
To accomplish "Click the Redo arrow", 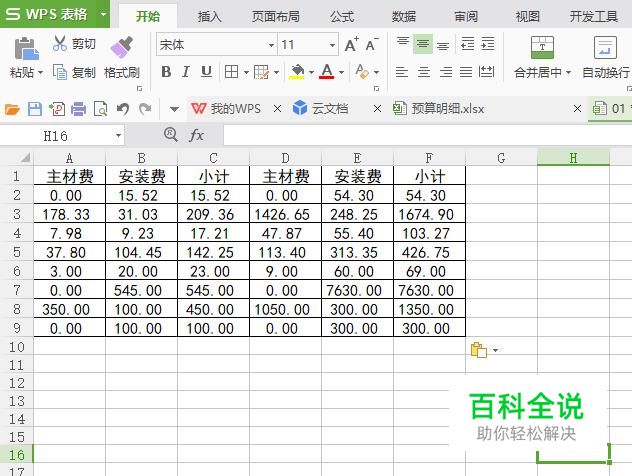I will 145,109.
